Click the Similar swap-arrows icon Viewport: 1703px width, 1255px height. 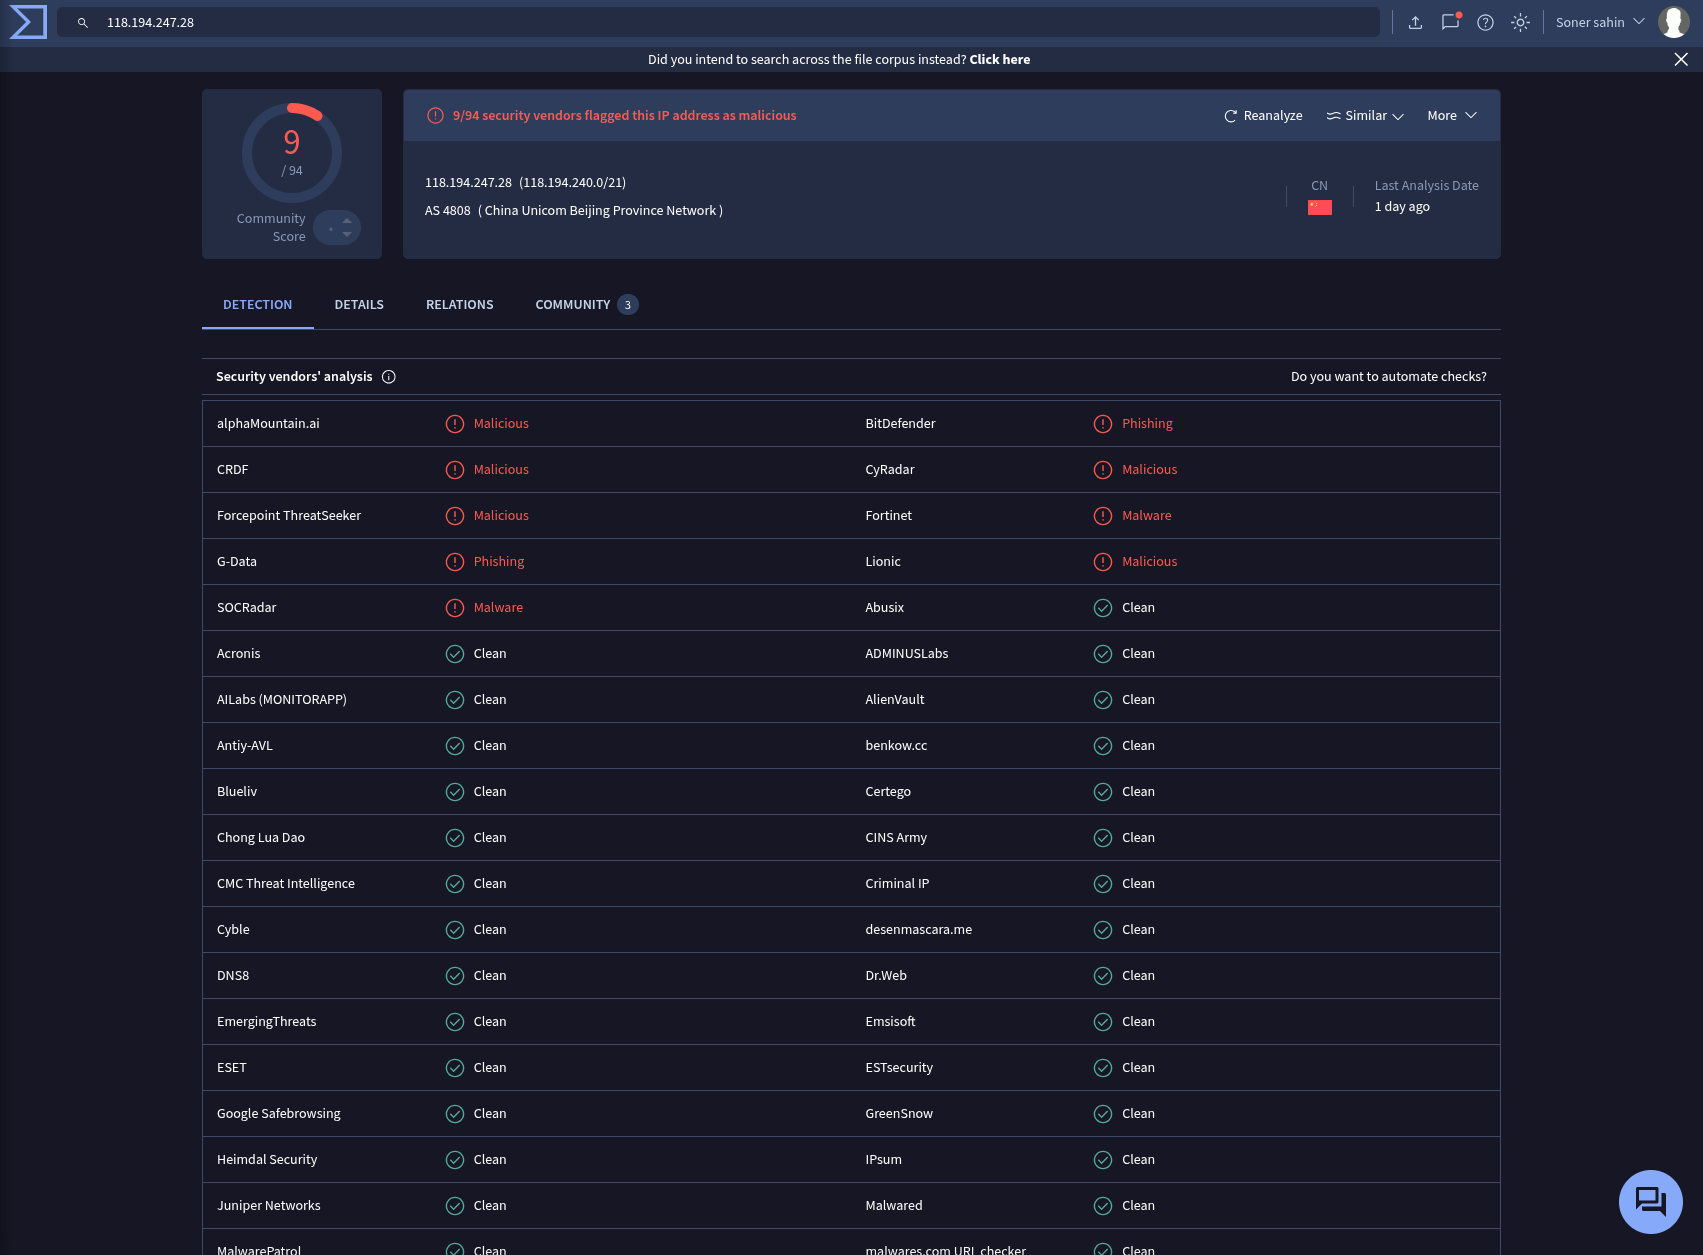(x=1333, y=116)
